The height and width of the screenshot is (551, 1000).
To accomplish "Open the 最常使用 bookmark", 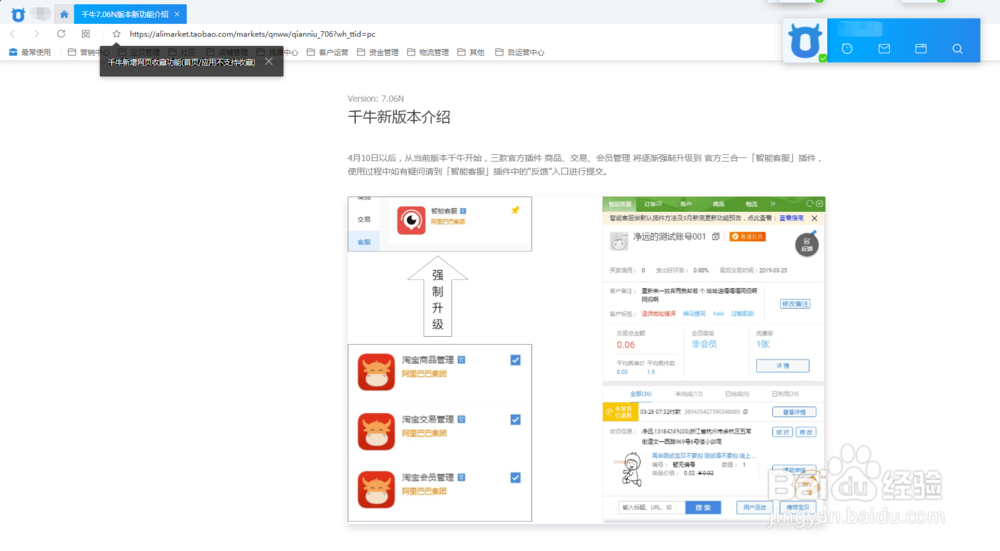I will pyautogui.click(x=30, y=52).
